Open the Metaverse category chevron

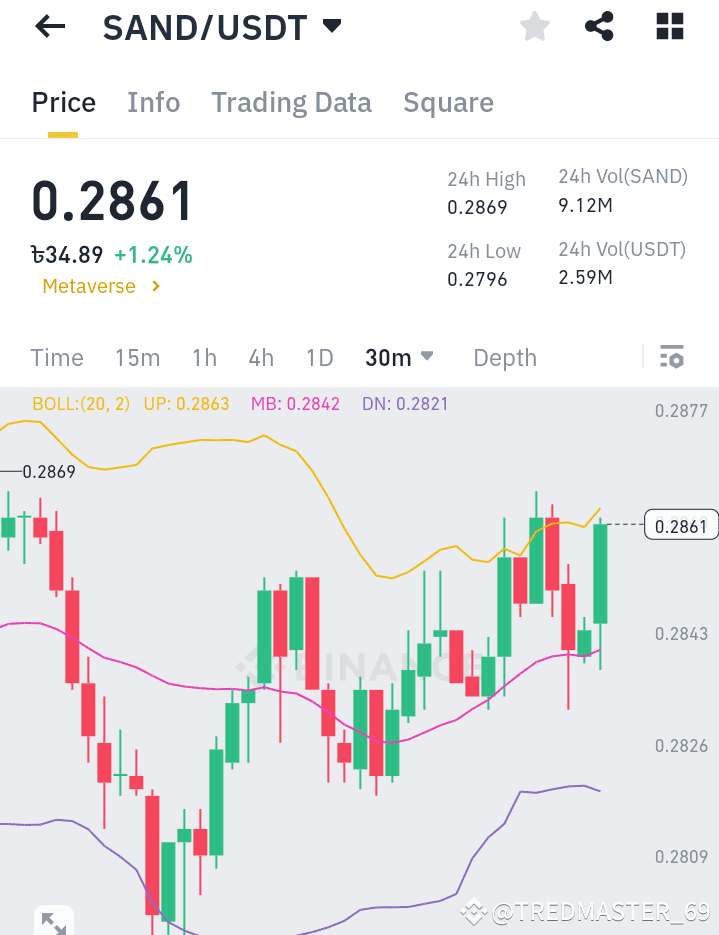(157, 286)
